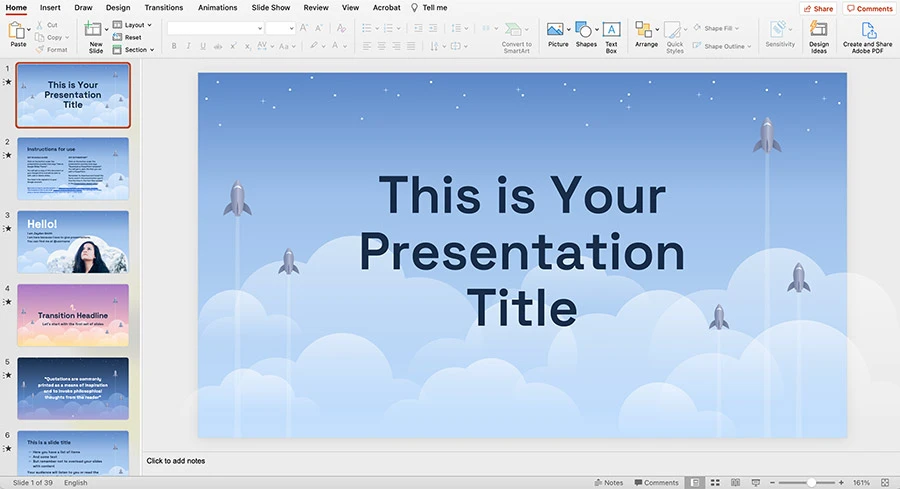The width and height of the screenshot is (900, 489).
Task: Insert a Text Box
Action: [x=611, y=31]
